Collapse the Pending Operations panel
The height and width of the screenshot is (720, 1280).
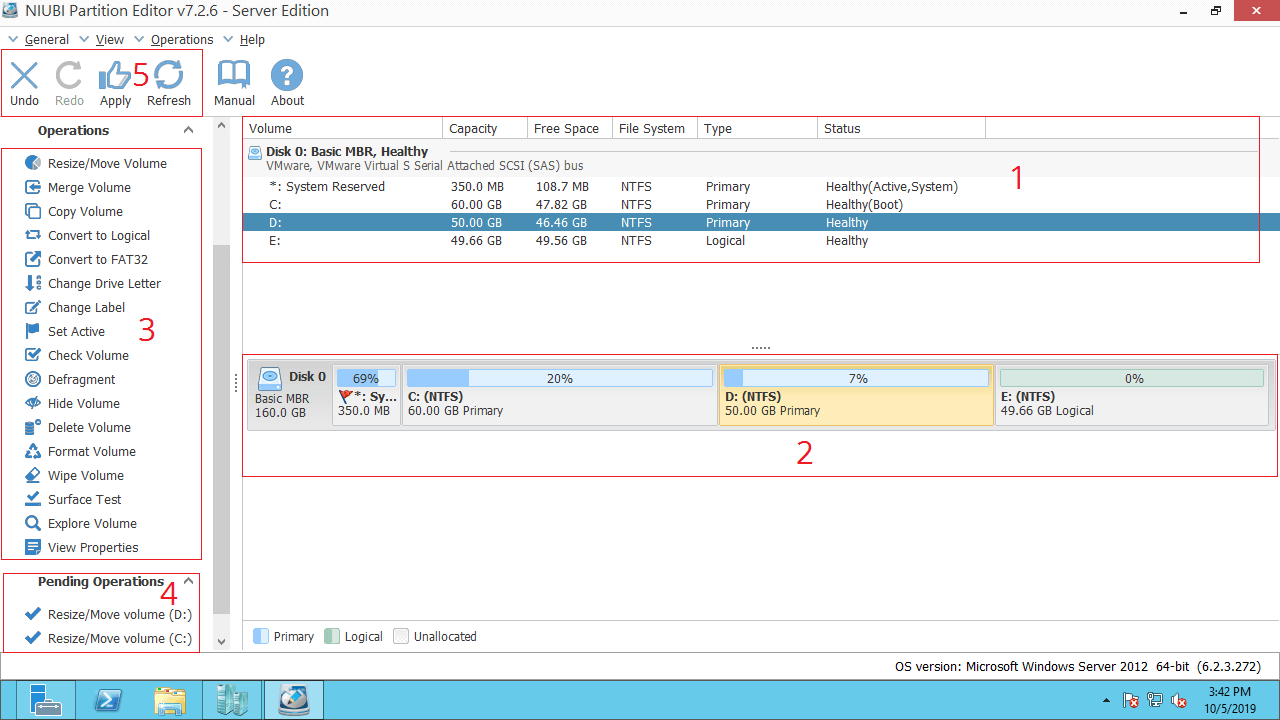pyautogui.click(x=188, y=581)
